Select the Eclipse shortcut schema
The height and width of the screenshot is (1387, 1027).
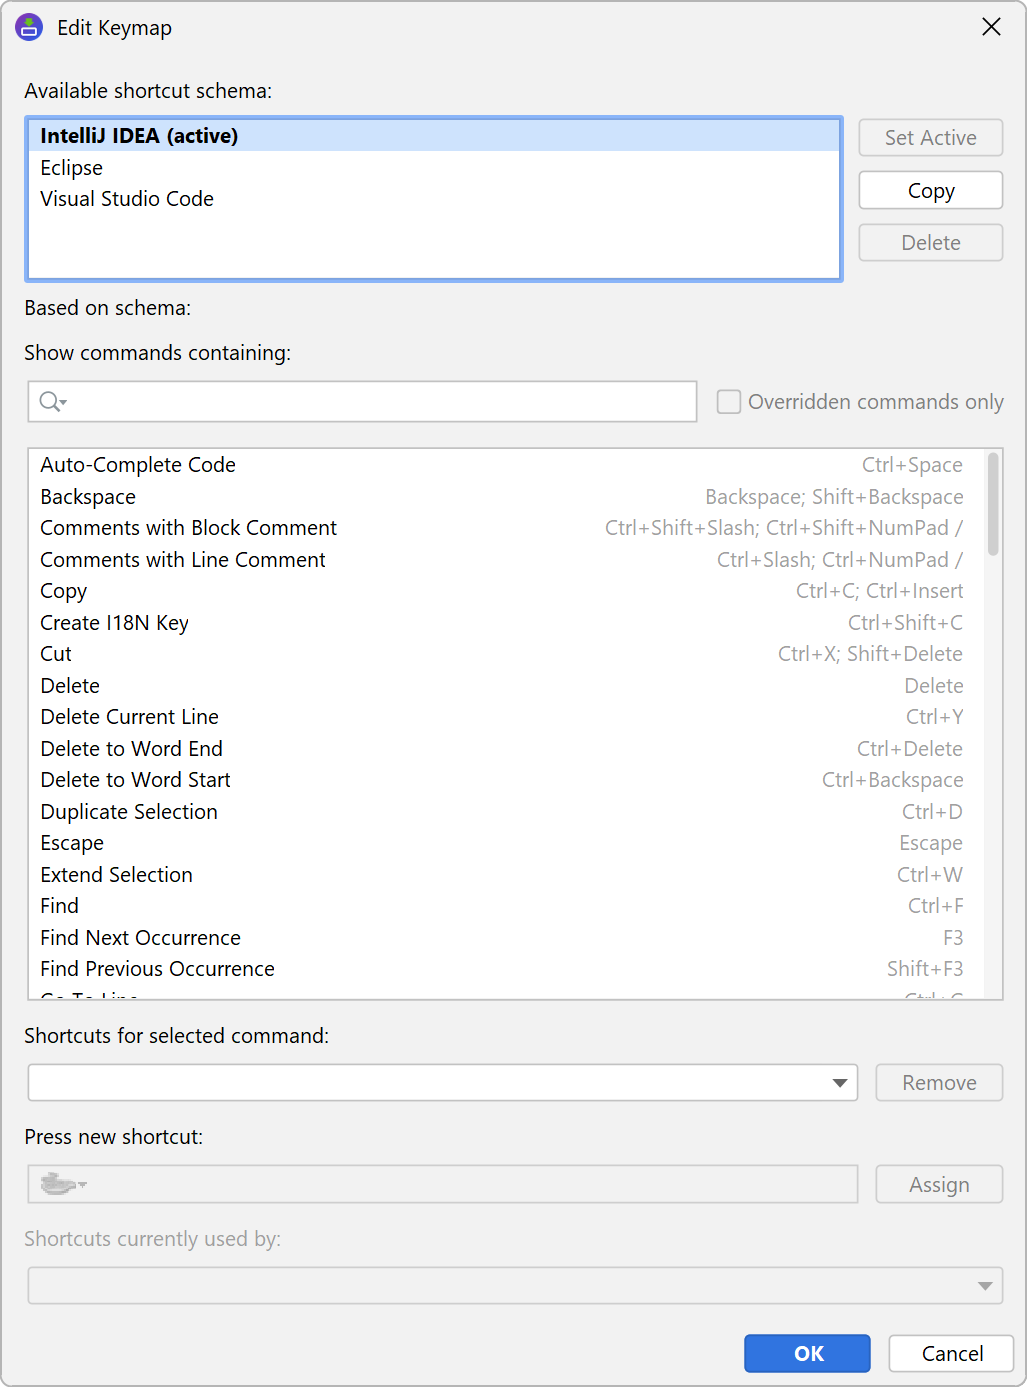72,168
